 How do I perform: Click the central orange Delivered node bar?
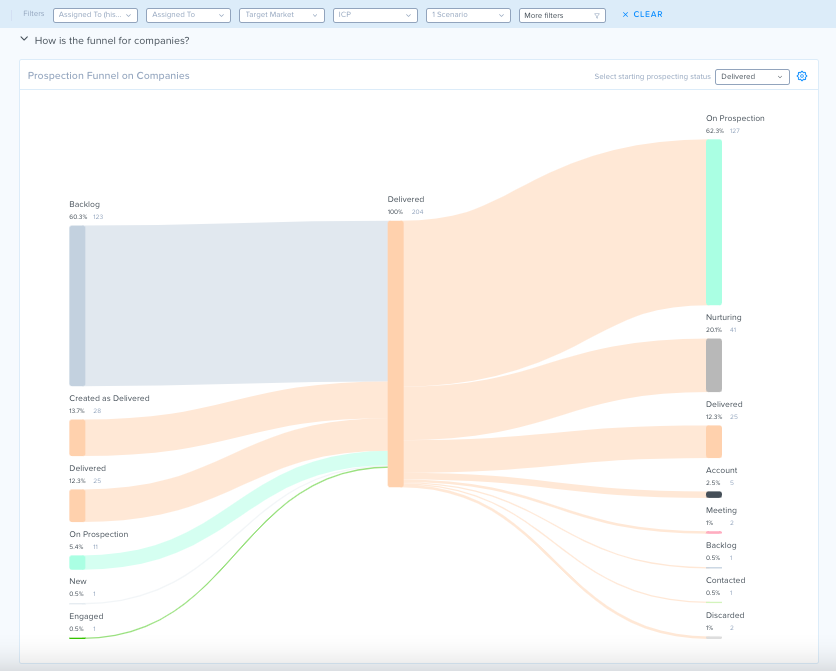coord(396,354)
